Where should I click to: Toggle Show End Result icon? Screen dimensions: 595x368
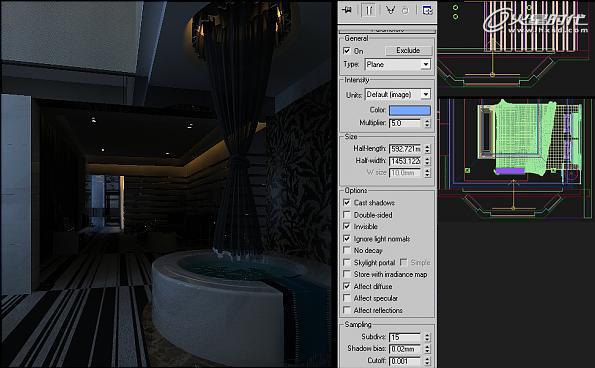[368, 10]
